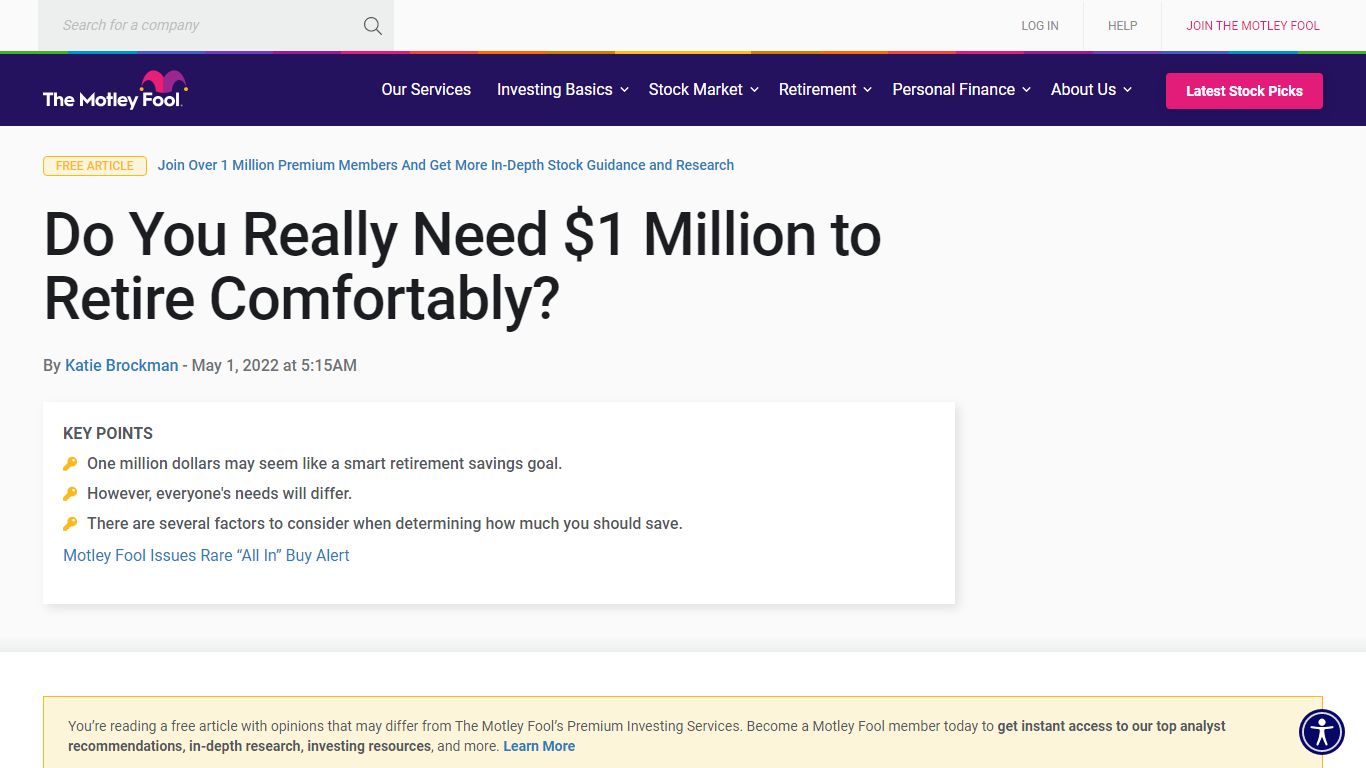Click 'One million dollars may seem' key point
Image resolution: width=1366 pixels, height=768 pixels.
[325, 463]
